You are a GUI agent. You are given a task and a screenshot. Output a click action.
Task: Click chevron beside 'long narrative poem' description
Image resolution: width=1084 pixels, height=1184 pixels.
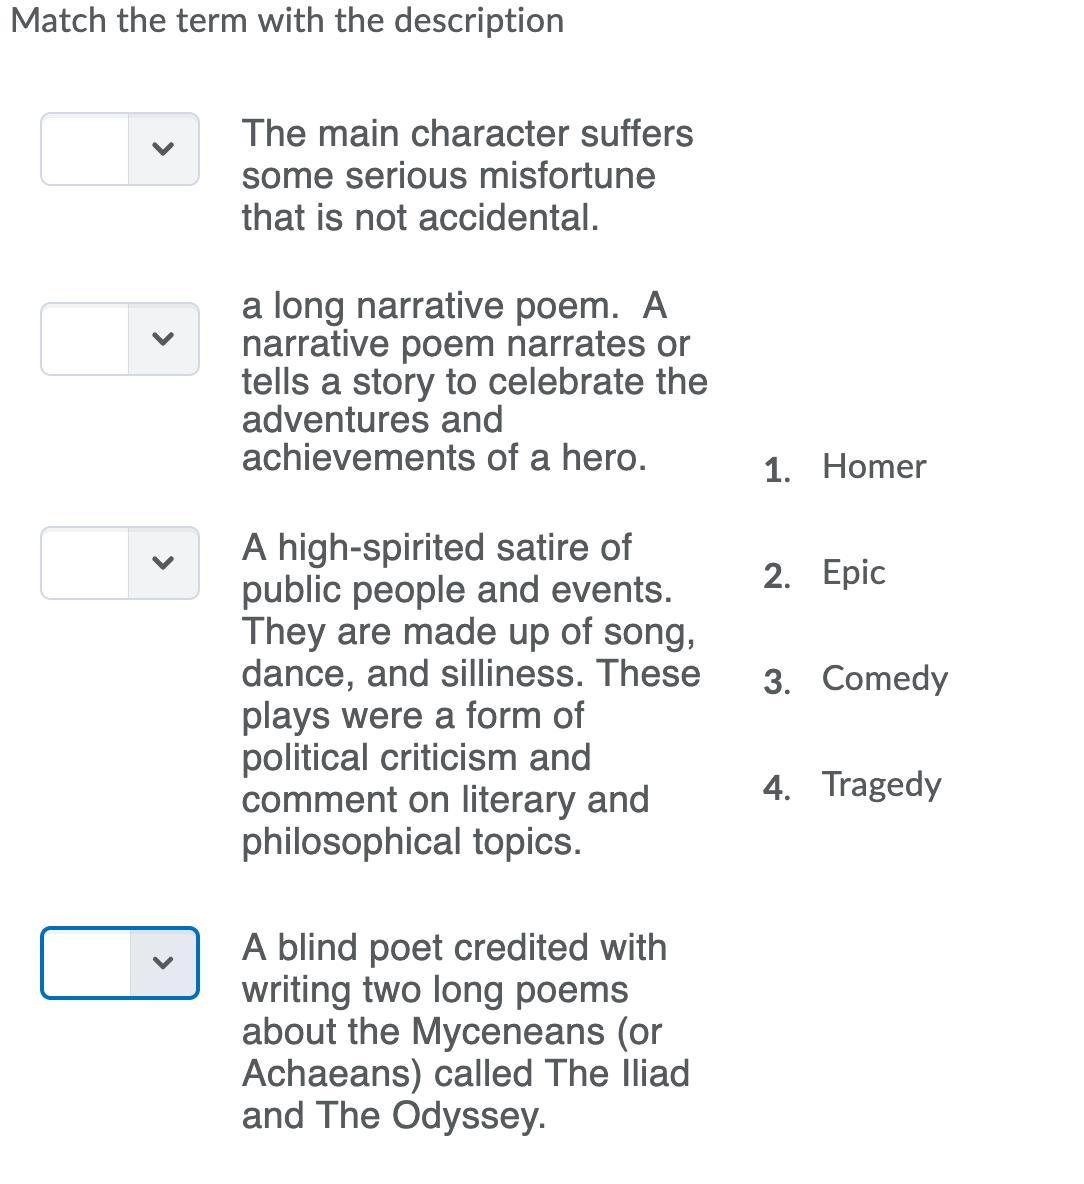click(x=163, y=339)
